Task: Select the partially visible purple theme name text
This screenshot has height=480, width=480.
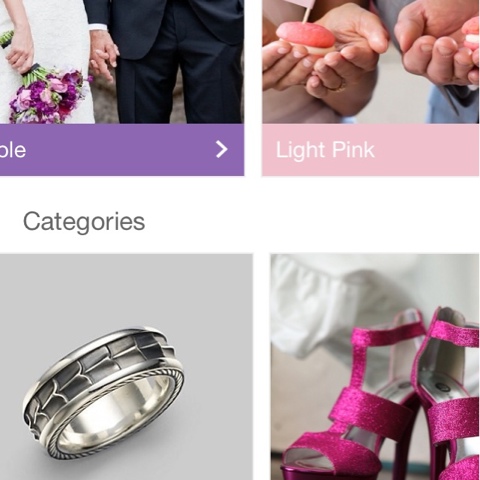Action: pos(13,150)
